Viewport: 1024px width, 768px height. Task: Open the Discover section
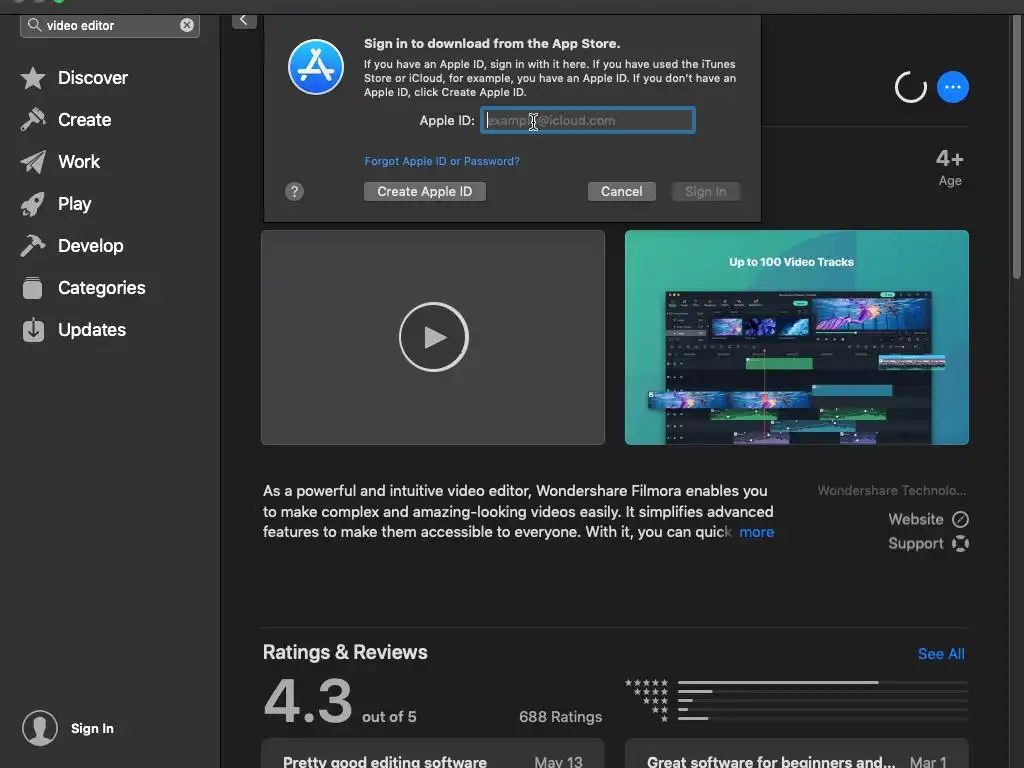click(93, 78)
